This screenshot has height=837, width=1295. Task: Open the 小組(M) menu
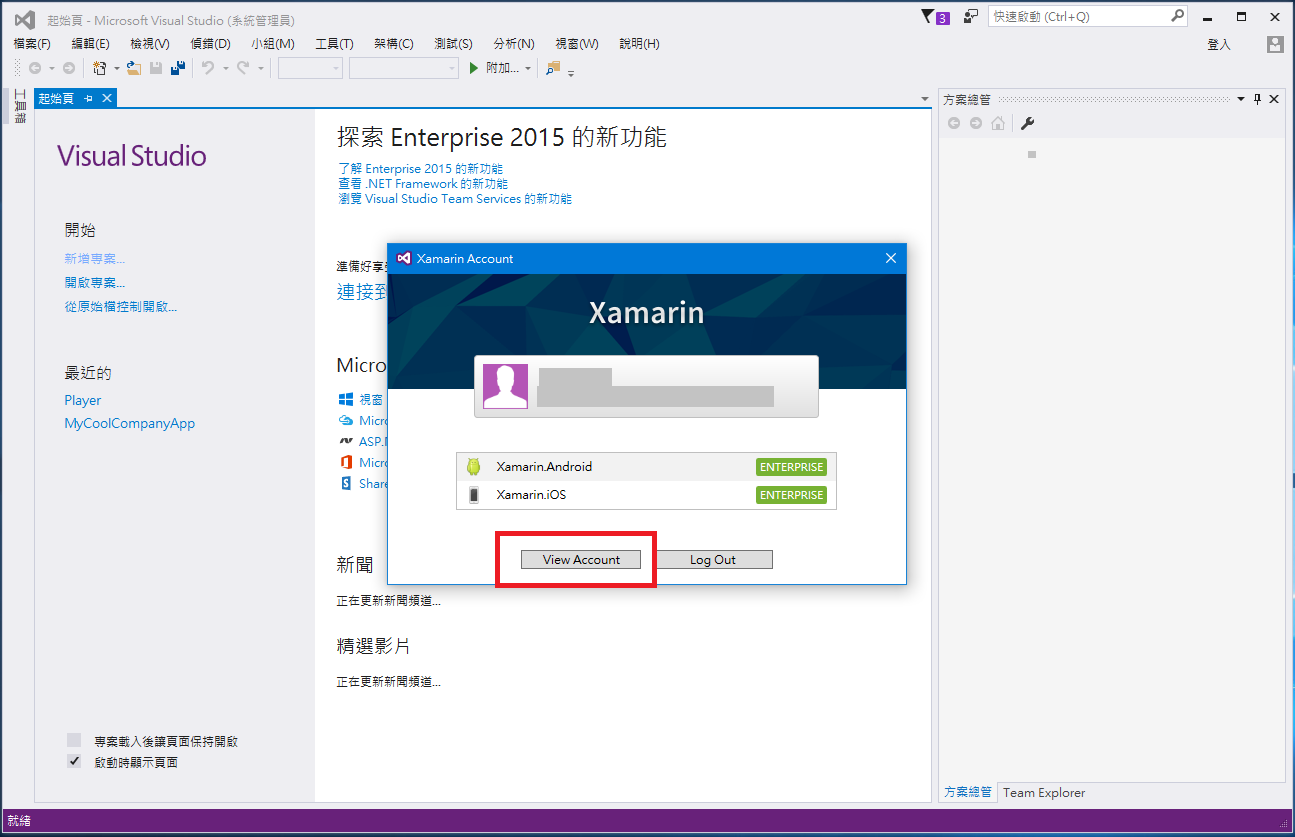pos(273,44)
